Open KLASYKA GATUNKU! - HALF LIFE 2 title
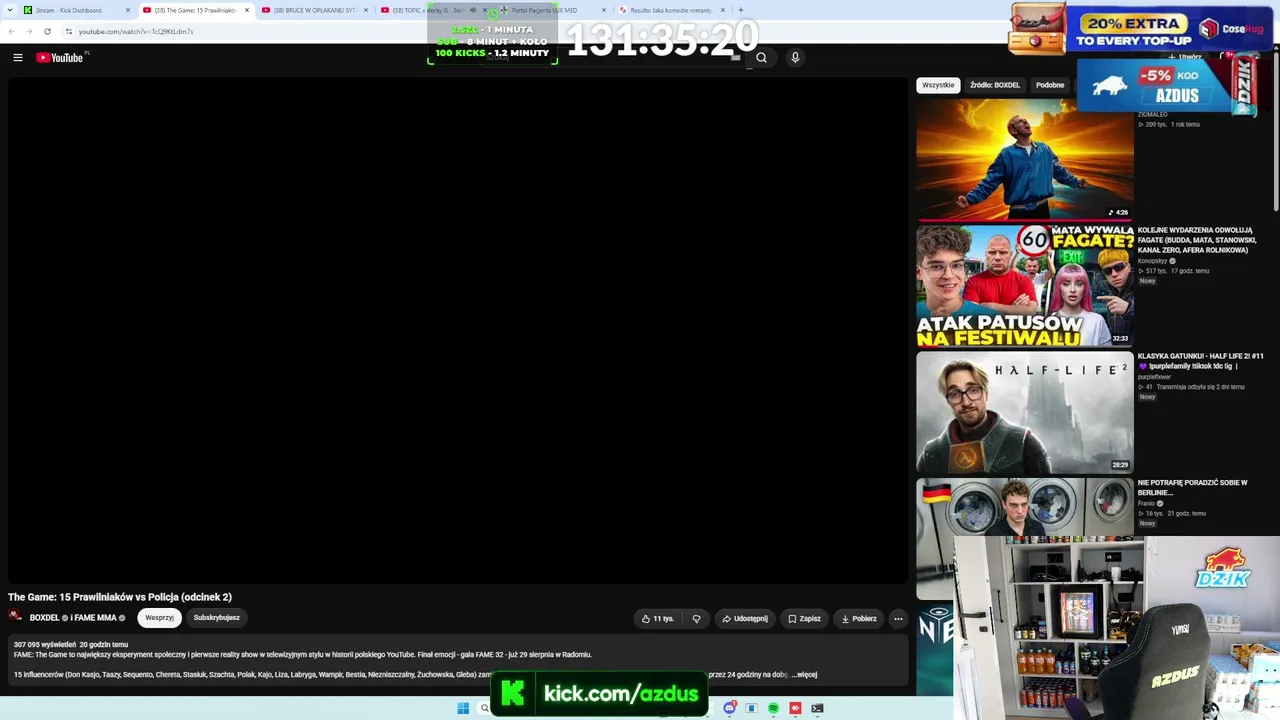 (x=1201, y=361)
